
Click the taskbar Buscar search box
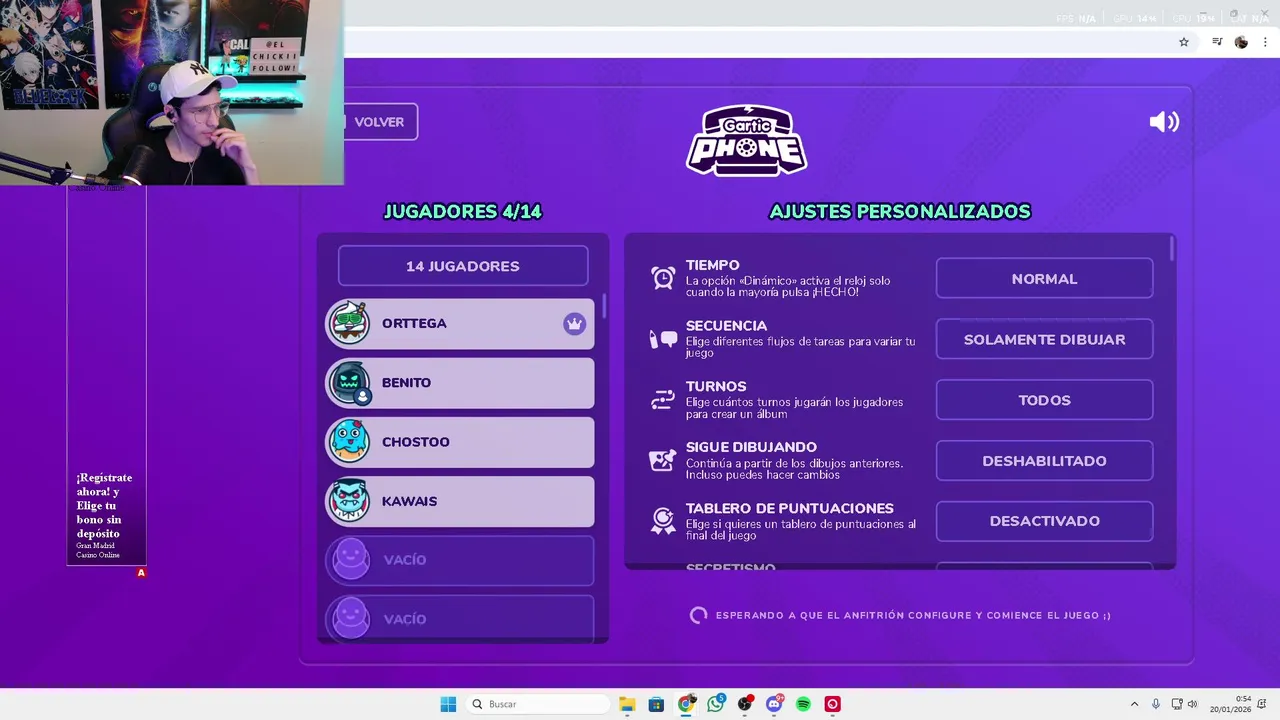(538, 704)
